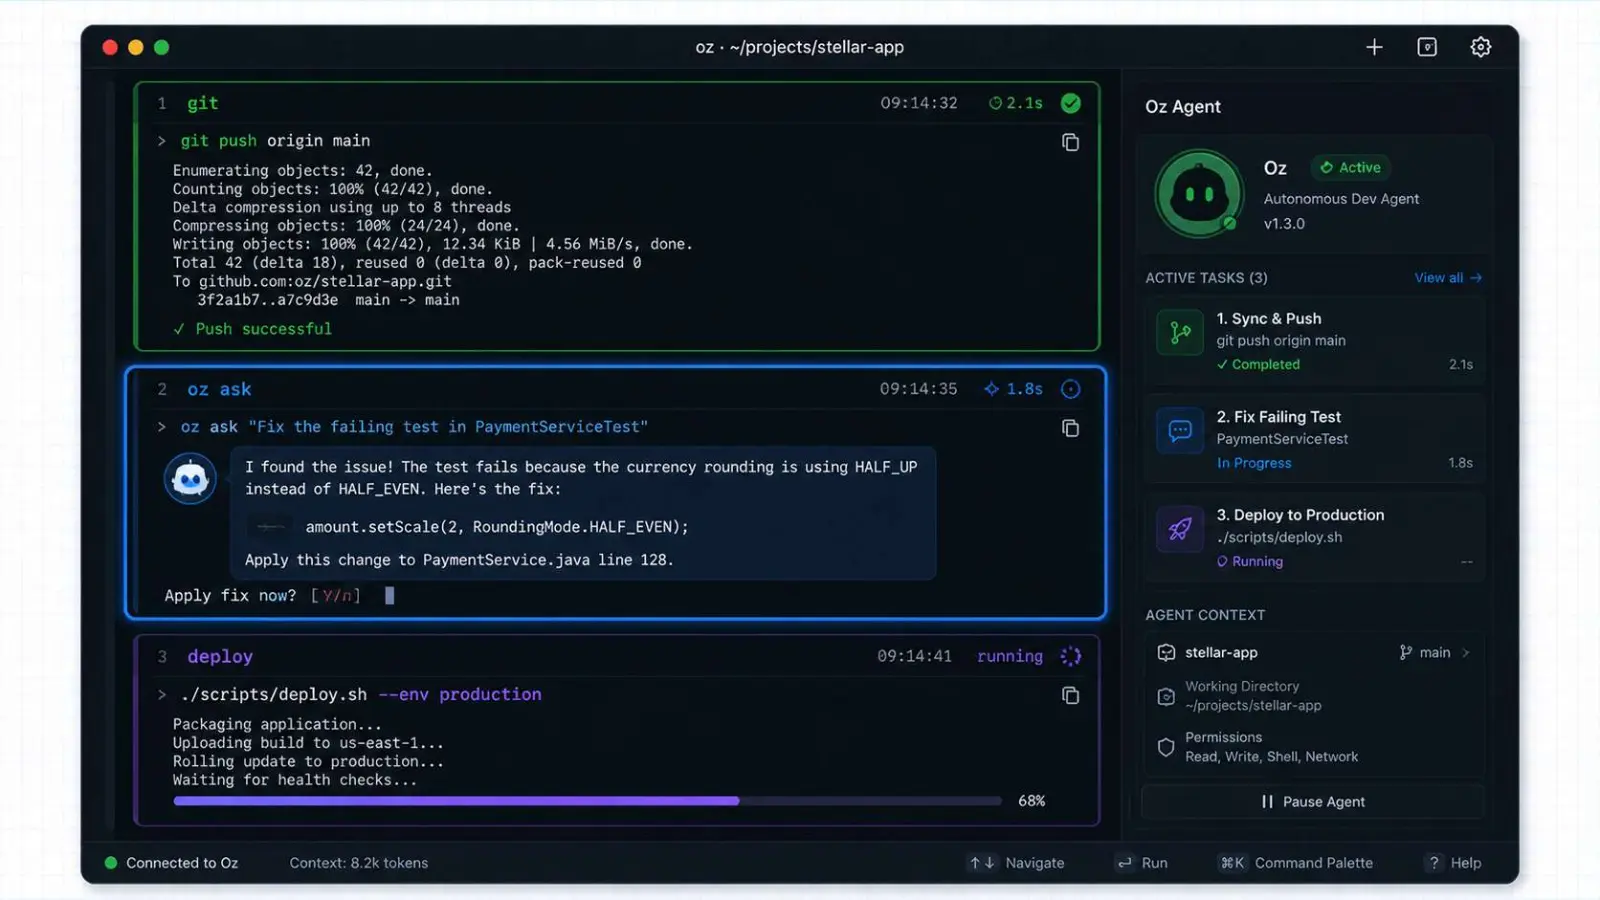
Task: Click the 2.1s duration on git block
Action: (x=1016, y=103)
